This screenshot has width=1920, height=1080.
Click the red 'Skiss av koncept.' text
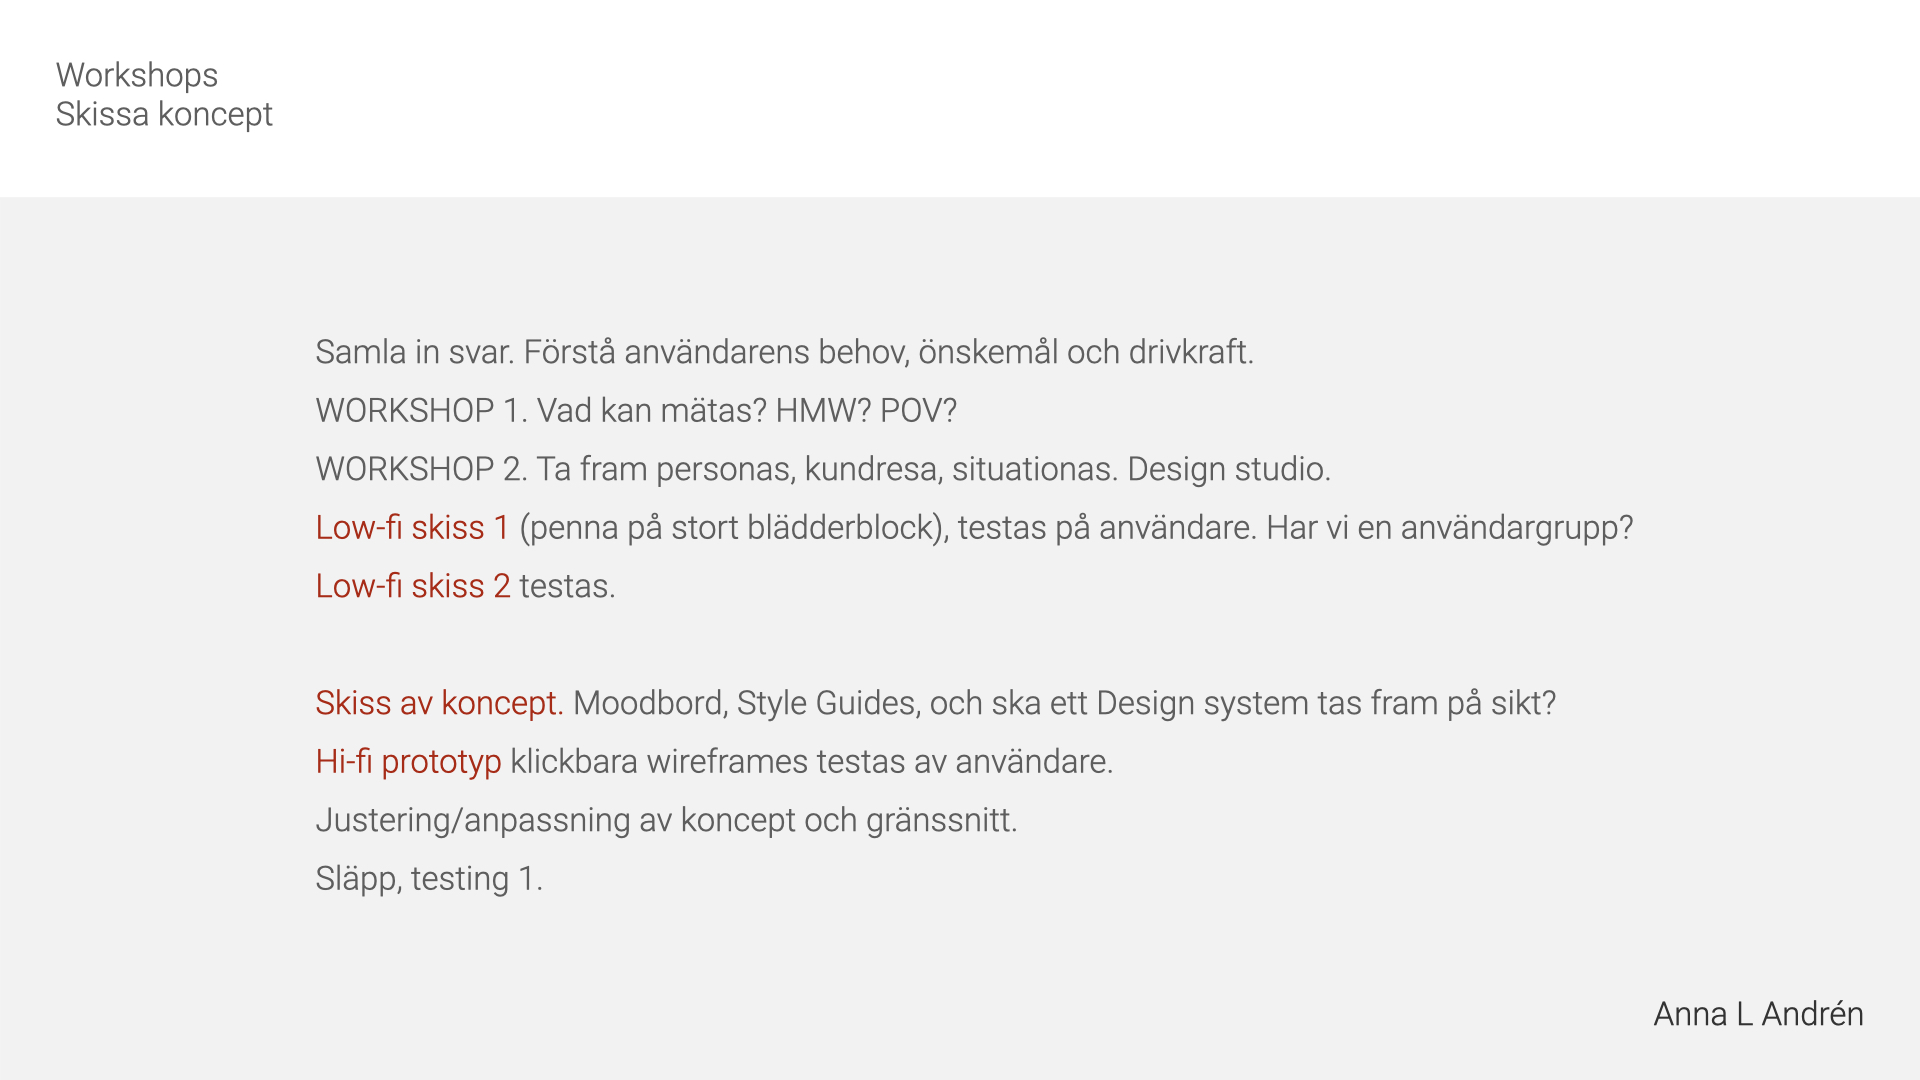point(440,703)
